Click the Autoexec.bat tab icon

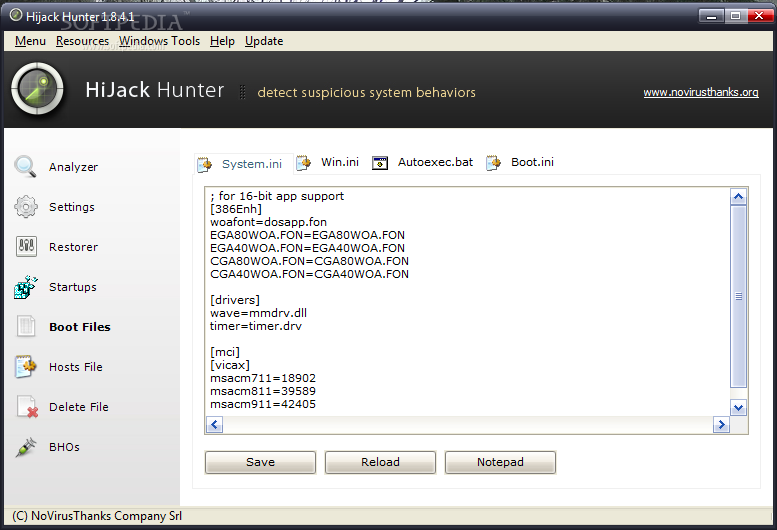point(380,162)
